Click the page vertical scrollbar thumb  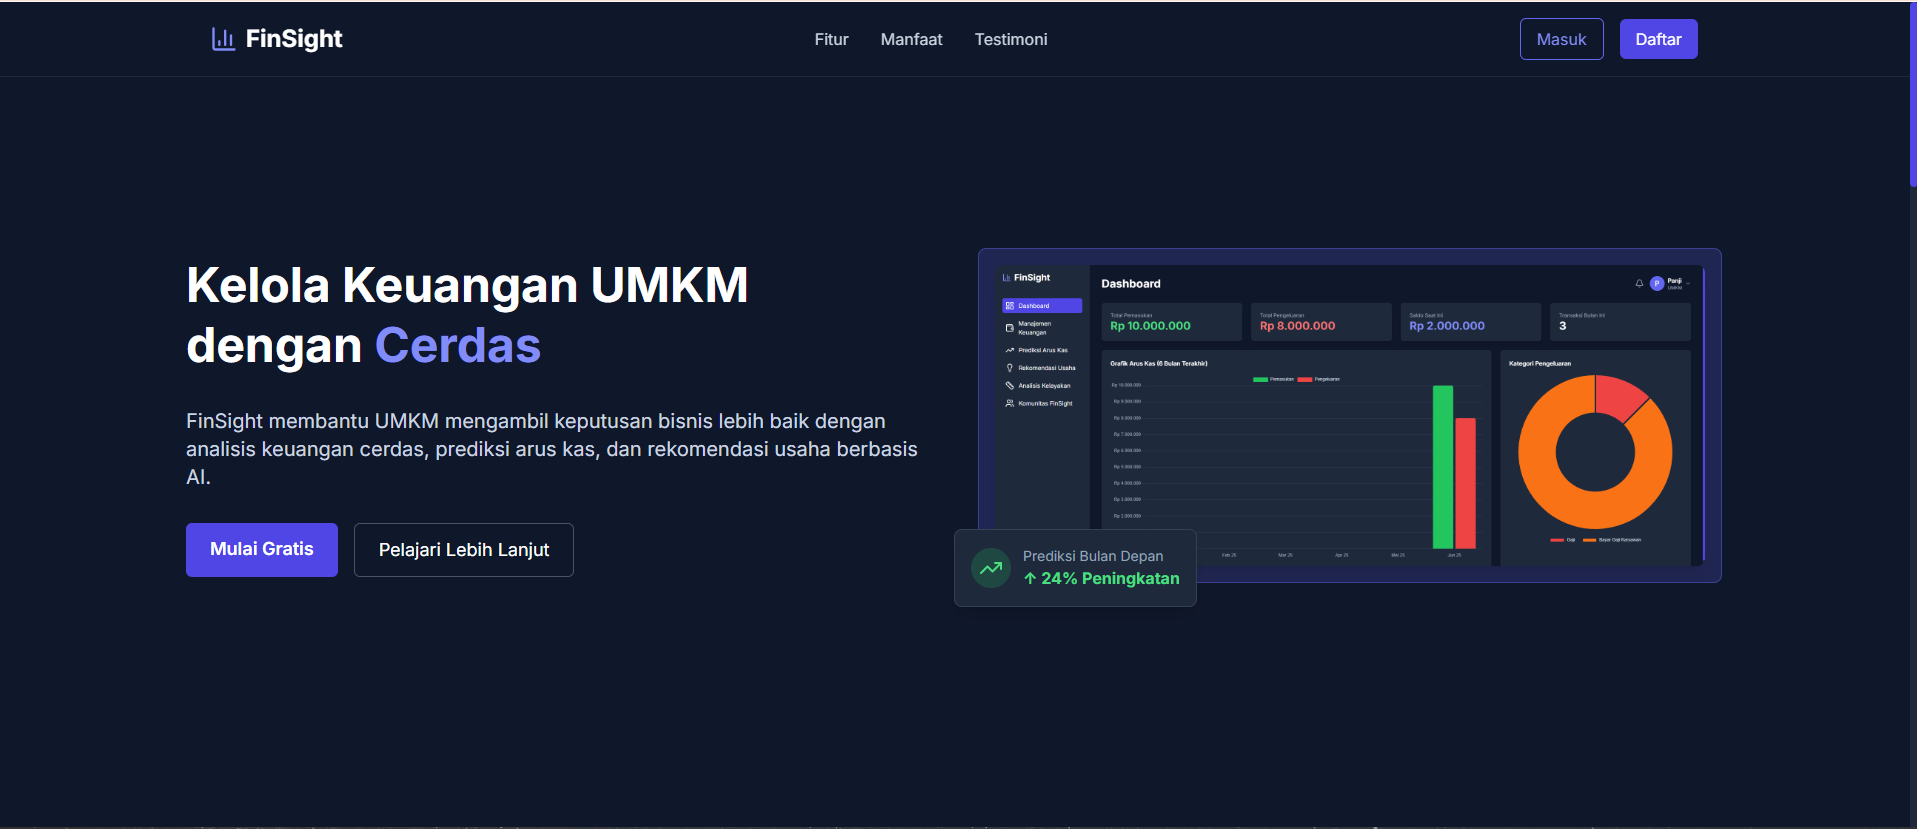[1912, 95]
